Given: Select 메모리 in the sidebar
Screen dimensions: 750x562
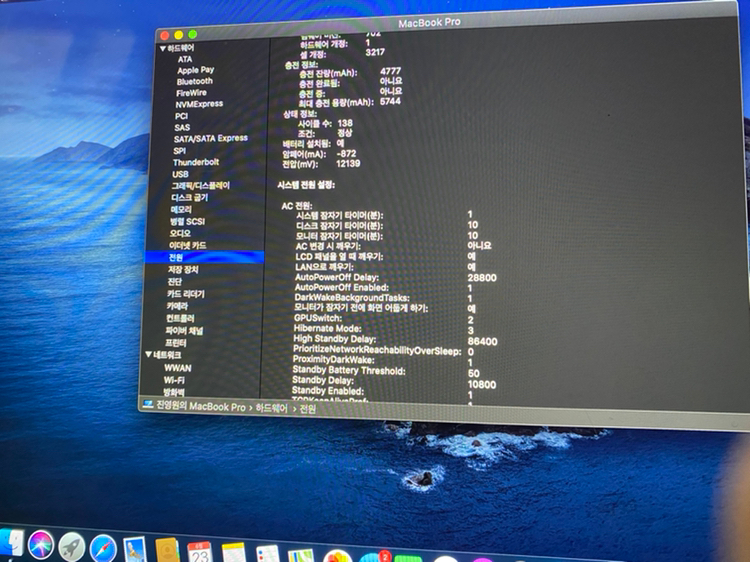Looking at the screenshot, I should (180, 209).
